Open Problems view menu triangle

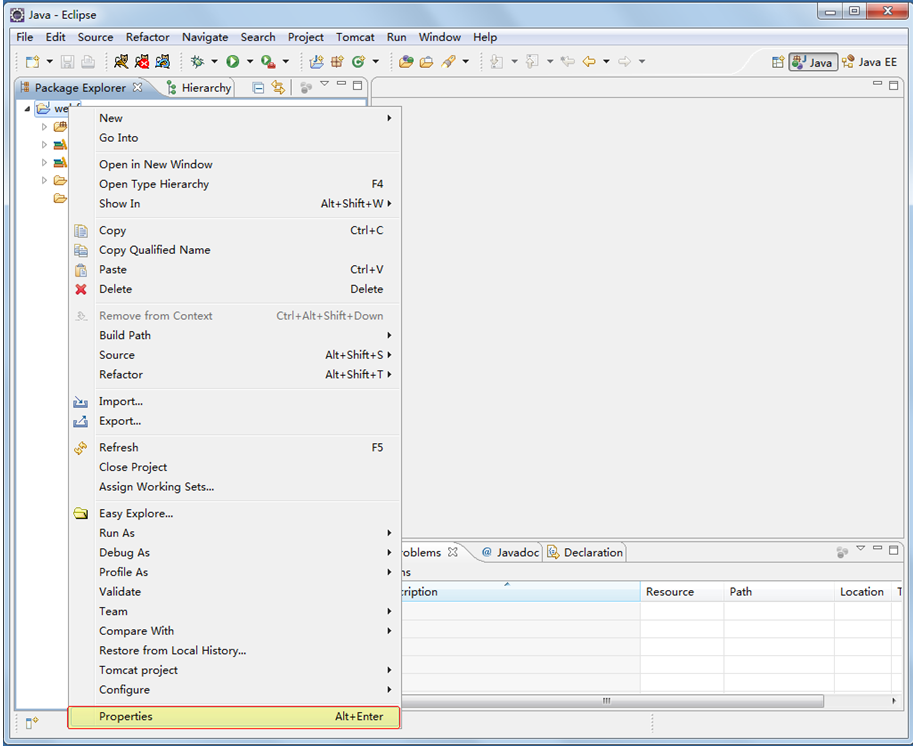pyautogui.click(x=861, y=548)
